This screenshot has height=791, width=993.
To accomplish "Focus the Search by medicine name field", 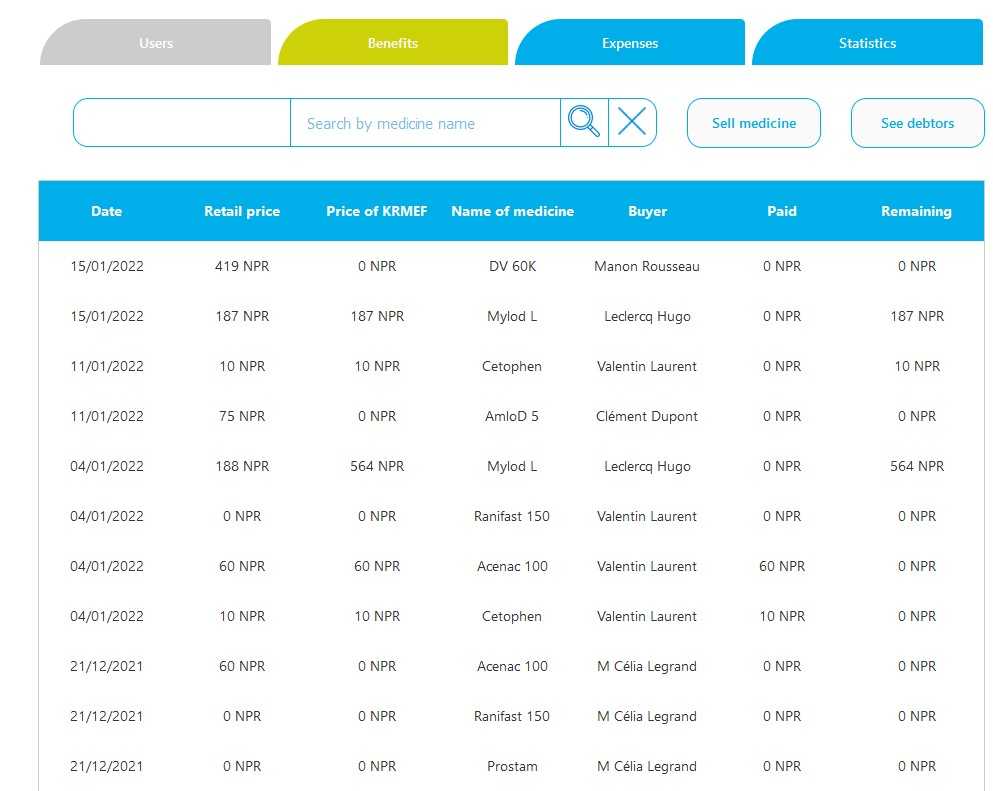I will 425,123.
